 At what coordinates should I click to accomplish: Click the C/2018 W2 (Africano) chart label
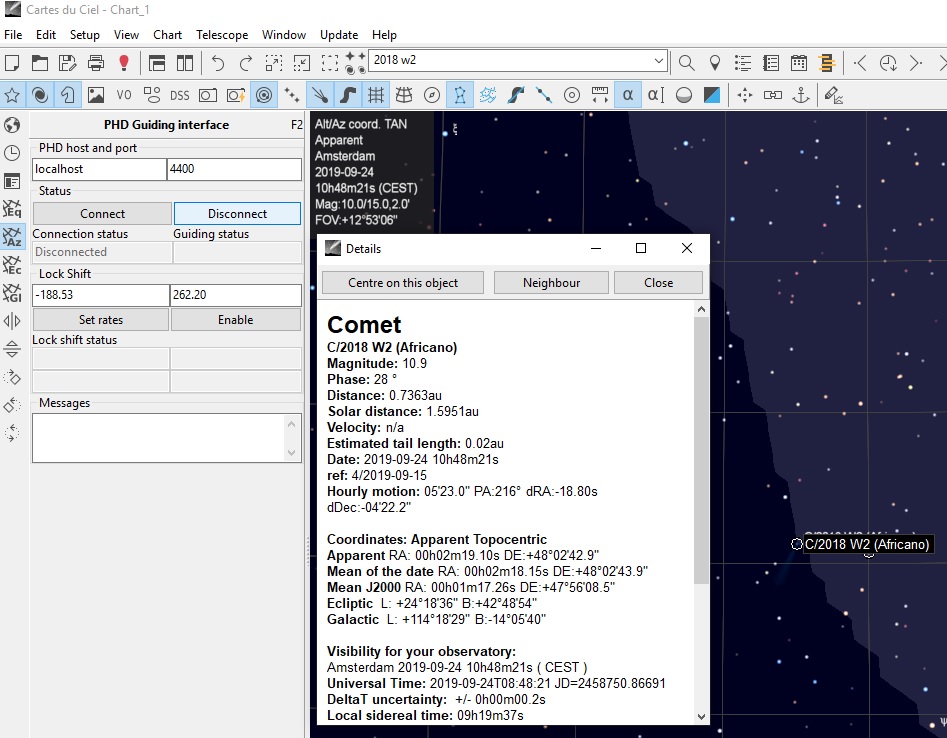867,544
